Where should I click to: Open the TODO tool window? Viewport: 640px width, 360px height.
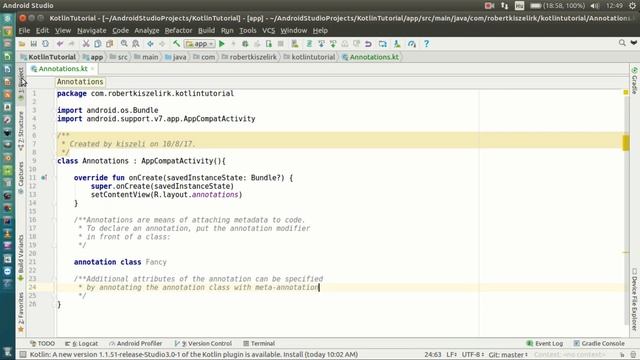(42, 344)
